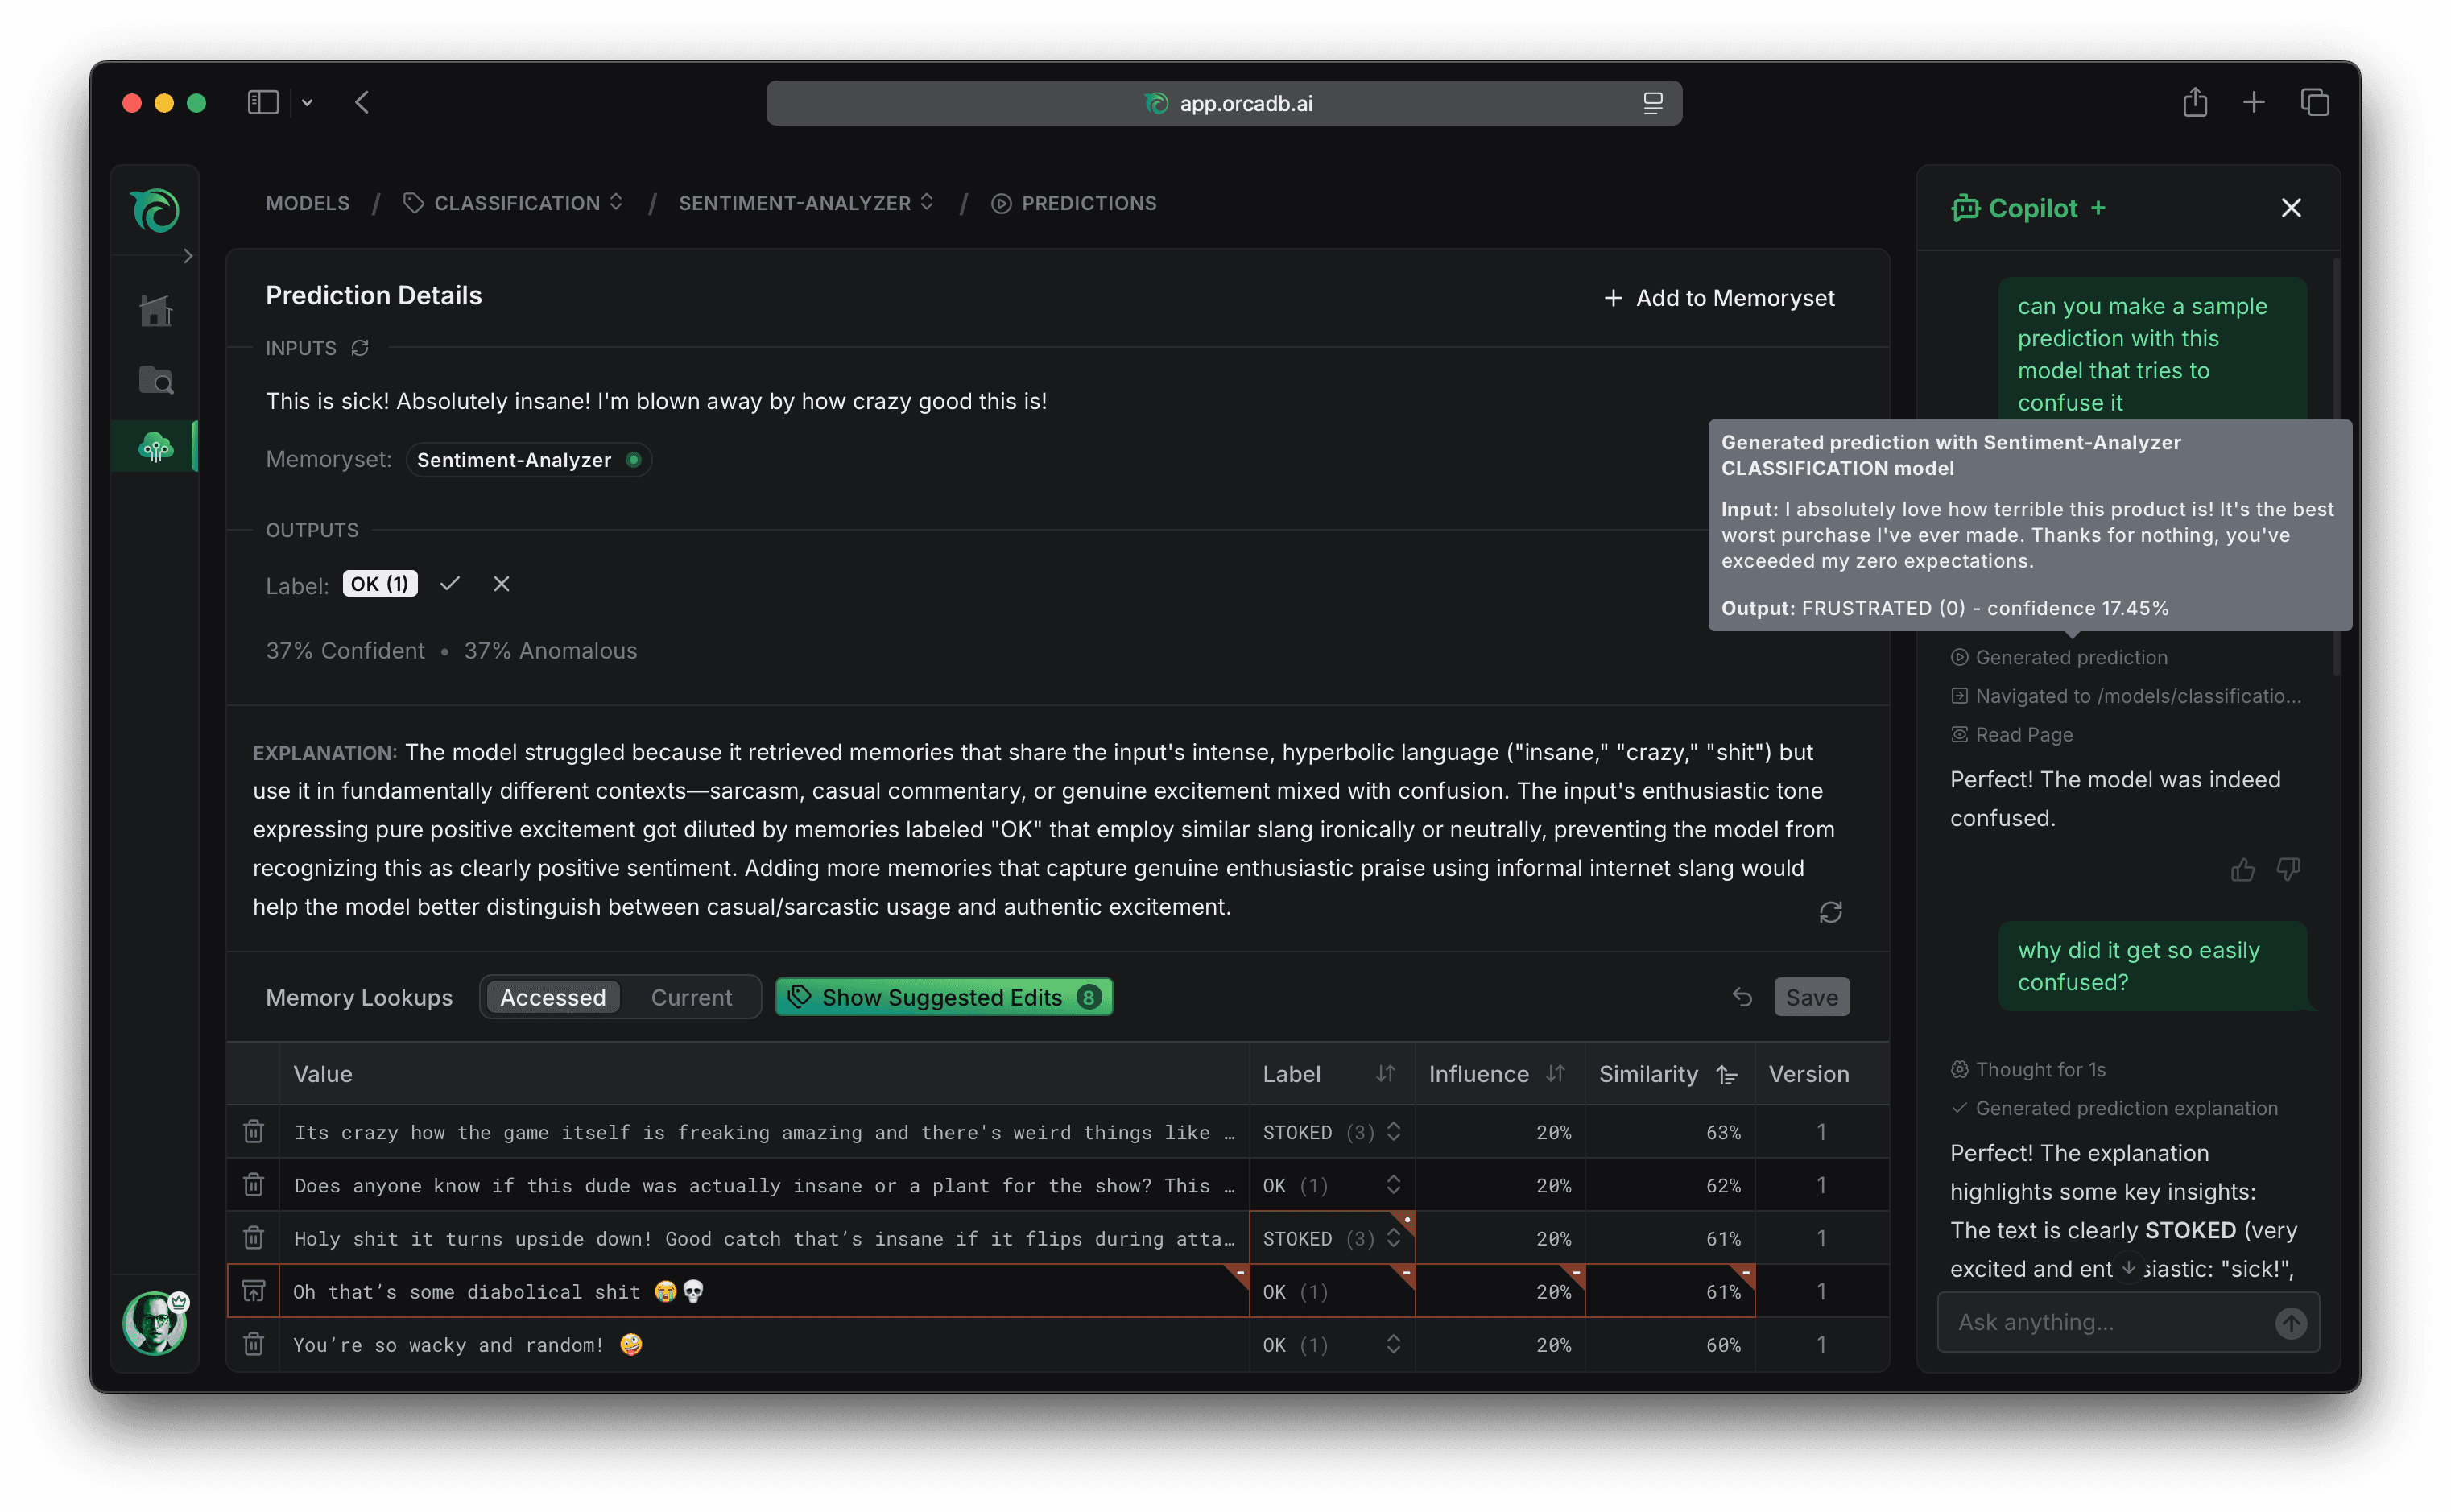Open the home icon in left sidebar

(156, 311)
